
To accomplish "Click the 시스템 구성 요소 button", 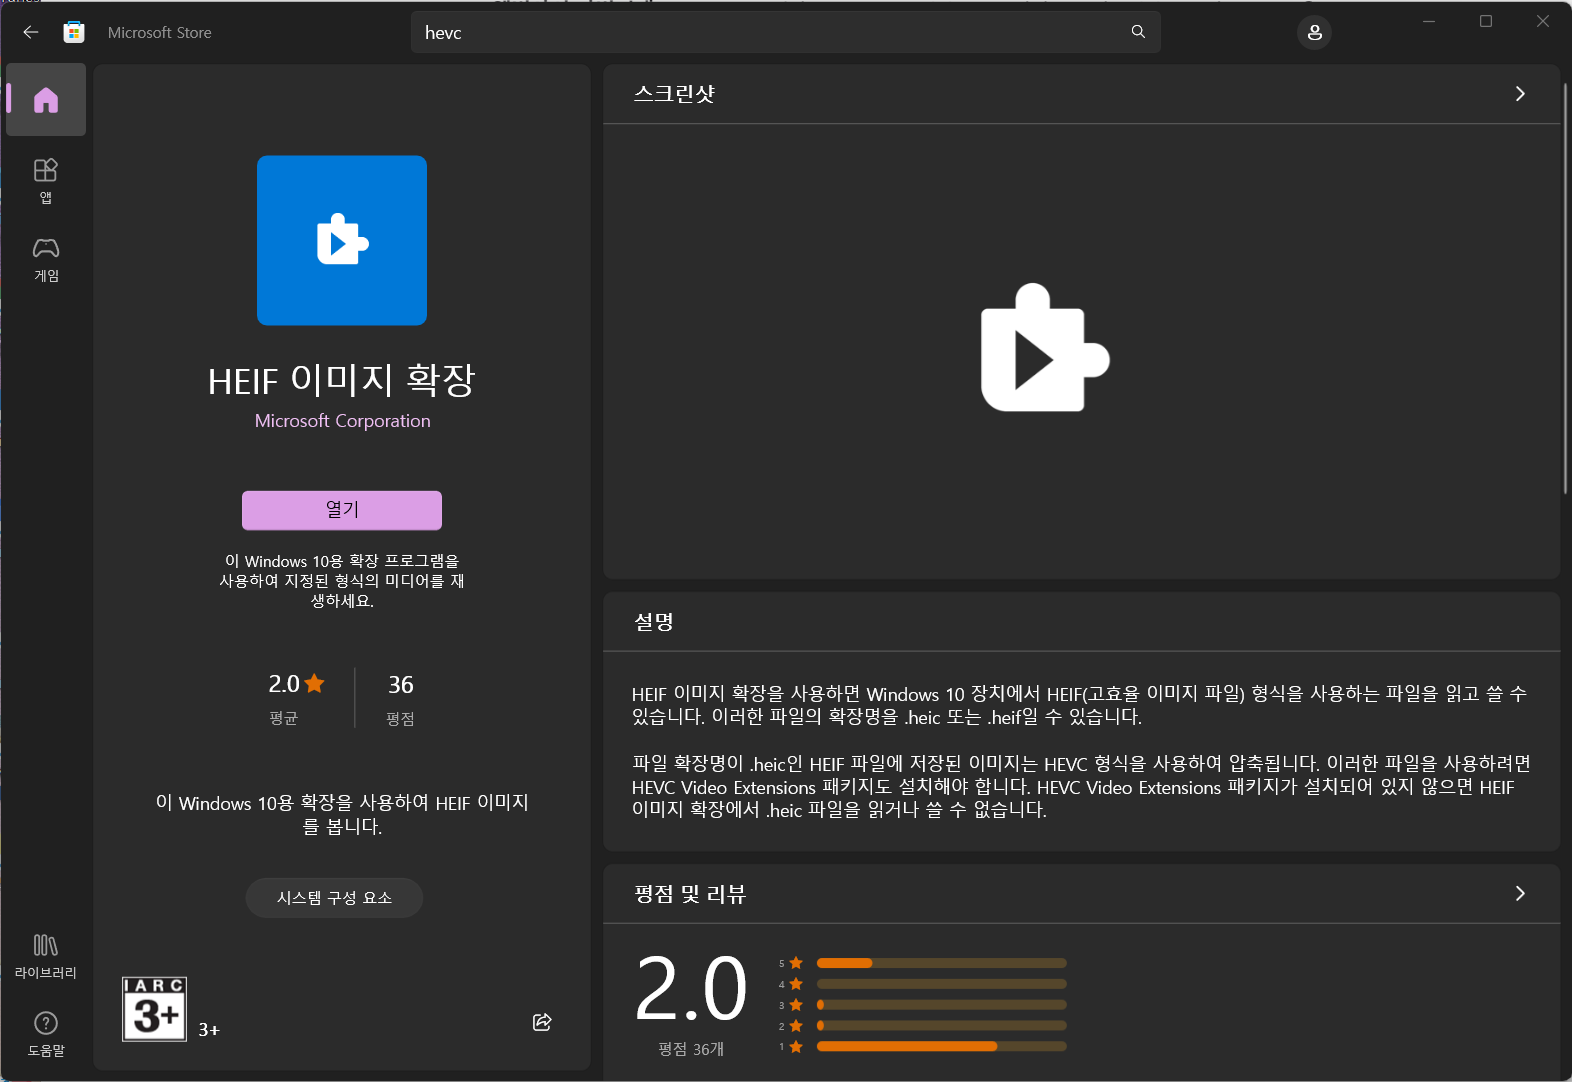I will [334, 898].
